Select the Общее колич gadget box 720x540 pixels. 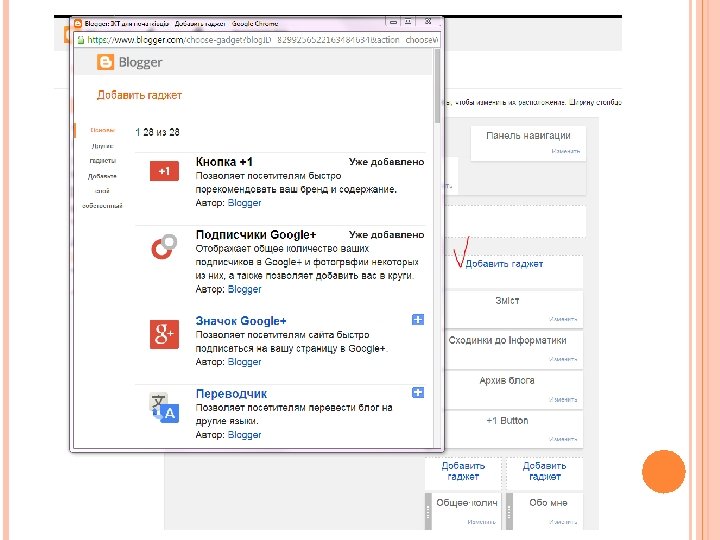click(463, 511)
